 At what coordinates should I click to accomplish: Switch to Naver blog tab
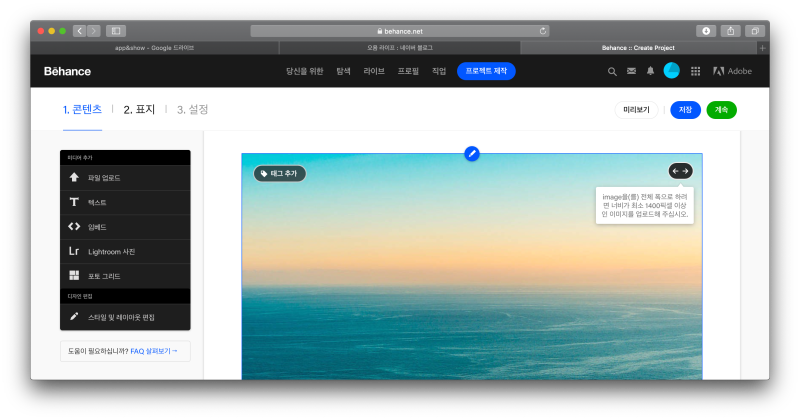pyautogui.click(x=400, y=48)
